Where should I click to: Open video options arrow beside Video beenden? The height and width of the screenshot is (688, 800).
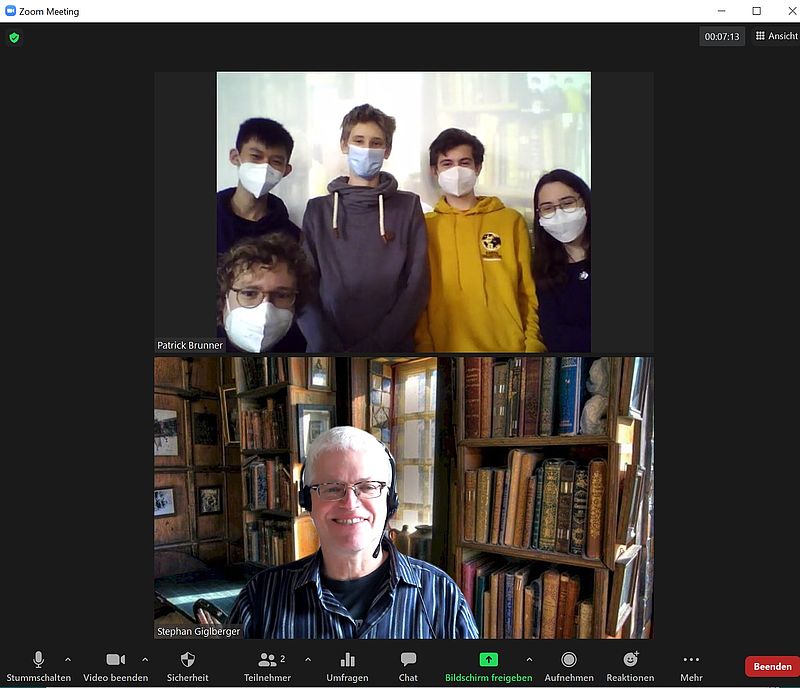point(145,659)
